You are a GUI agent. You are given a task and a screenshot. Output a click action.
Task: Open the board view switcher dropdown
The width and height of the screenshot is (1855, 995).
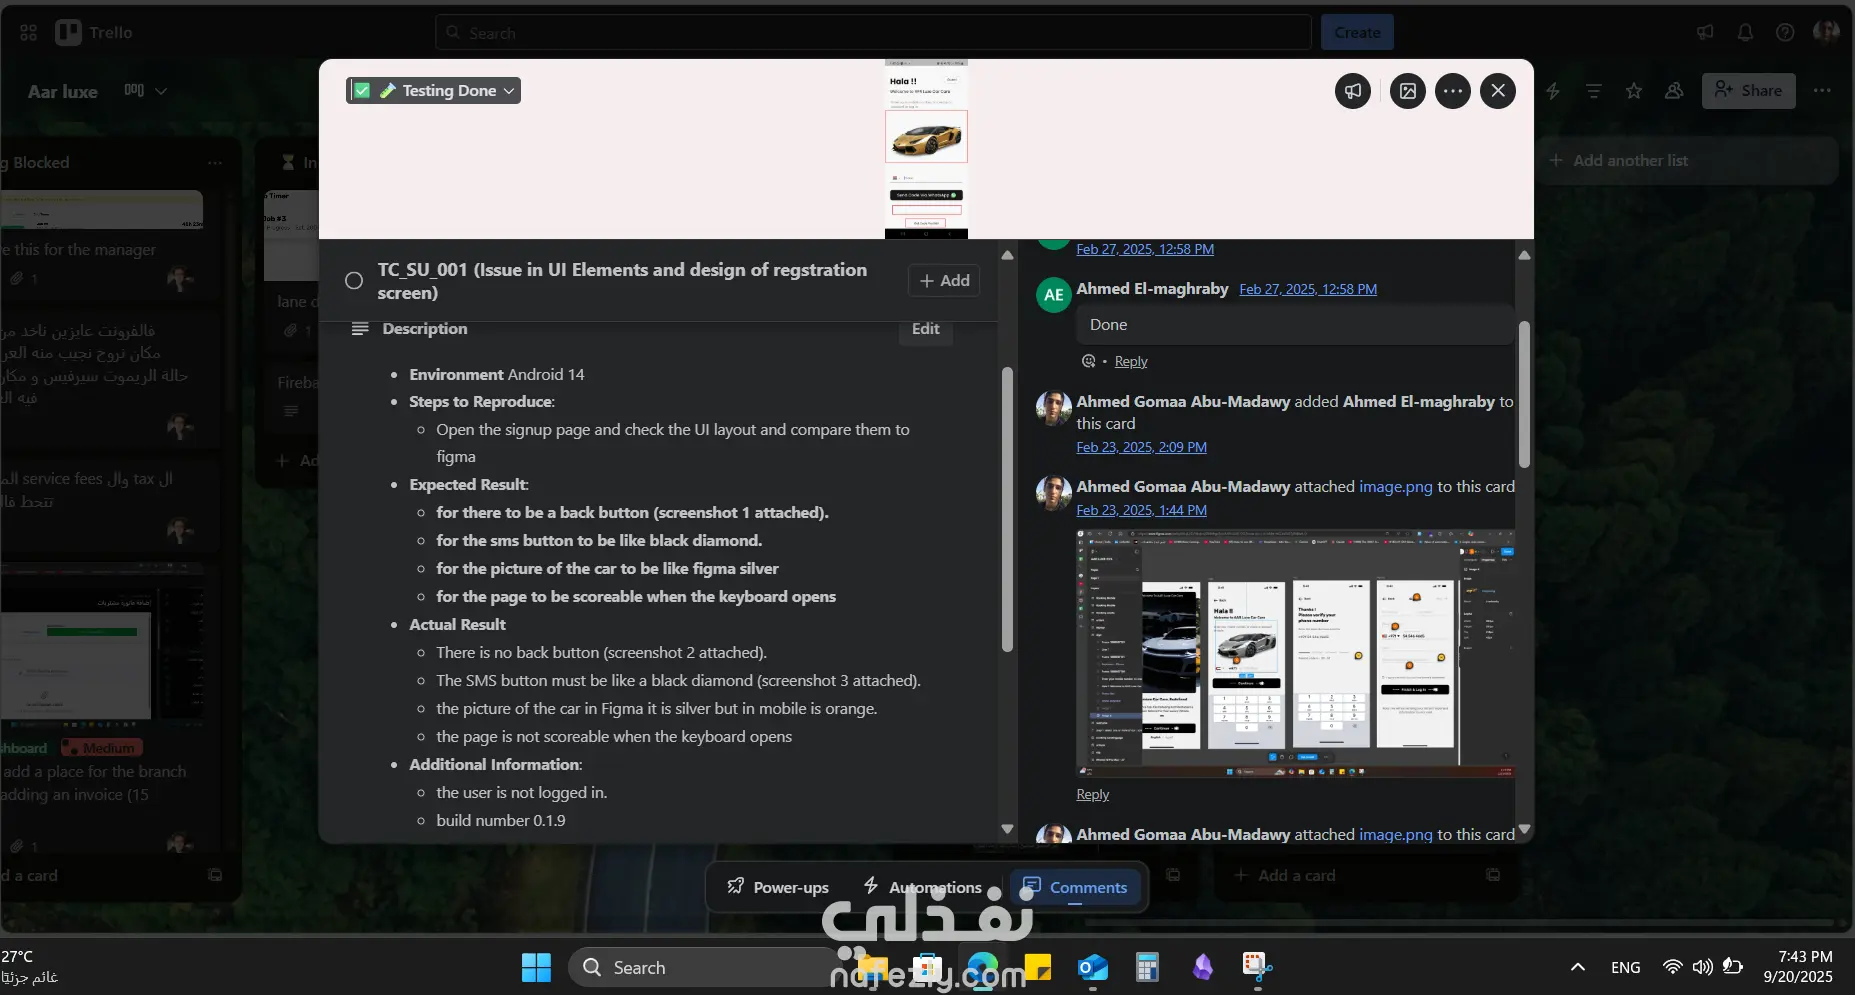(146, 91)
